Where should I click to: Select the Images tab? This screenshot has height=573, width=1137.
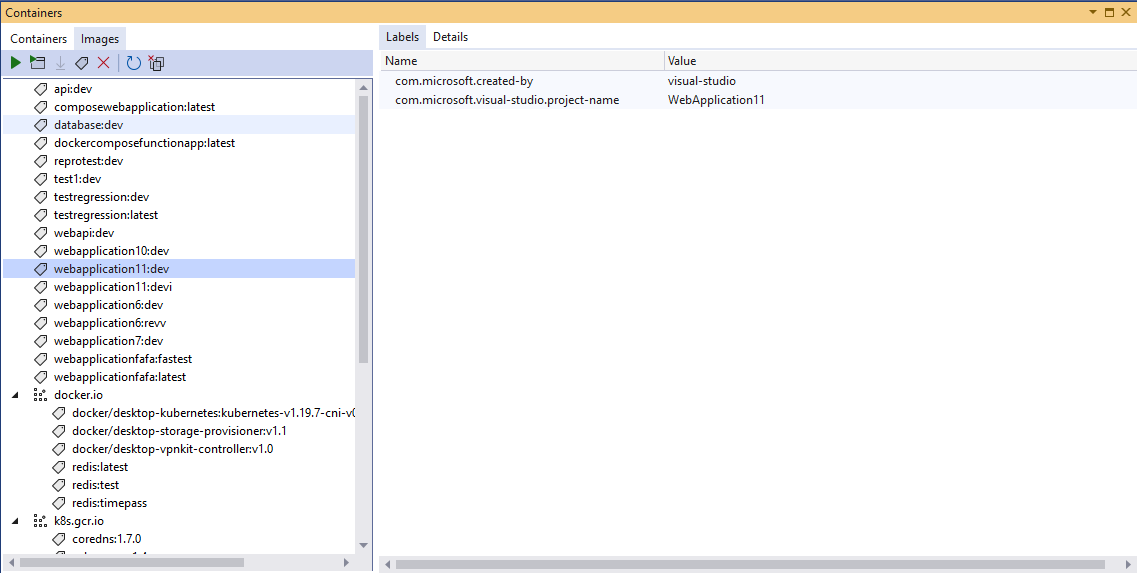click(100, 38)
